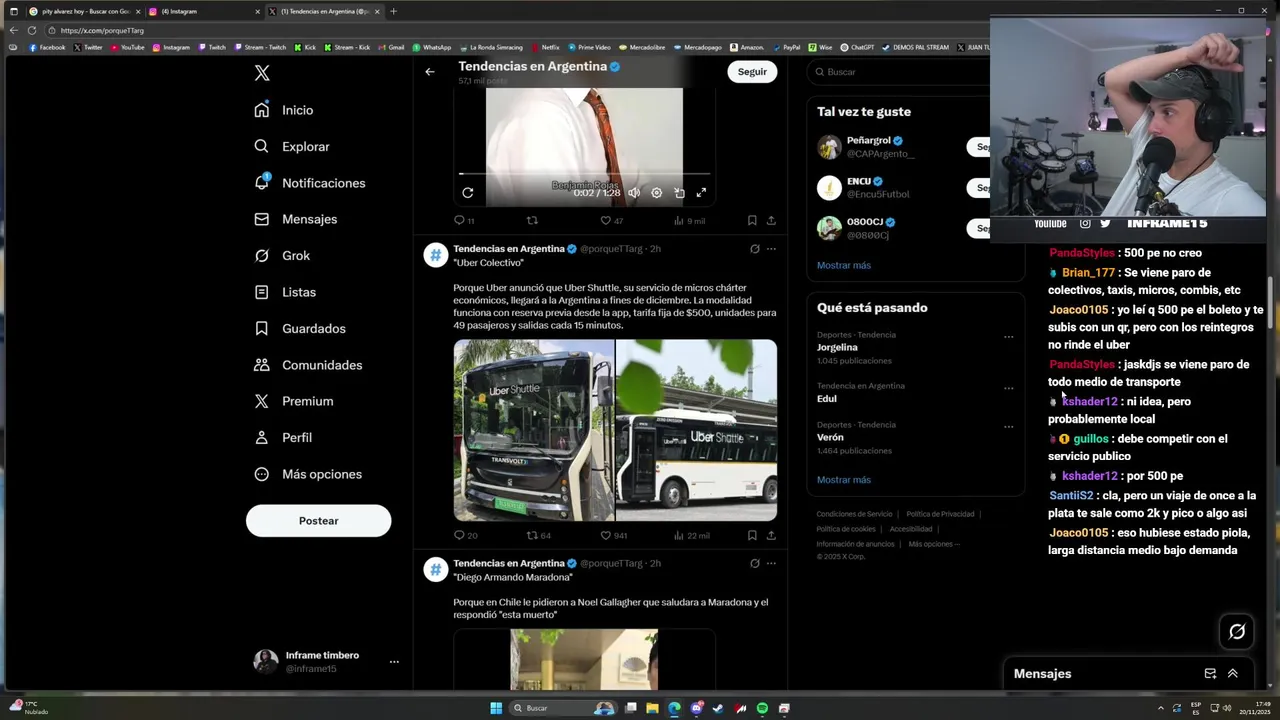The height and width of the screenshot is (720, 1280).
Task: Click the Postear button
Action: click(318, 521)
